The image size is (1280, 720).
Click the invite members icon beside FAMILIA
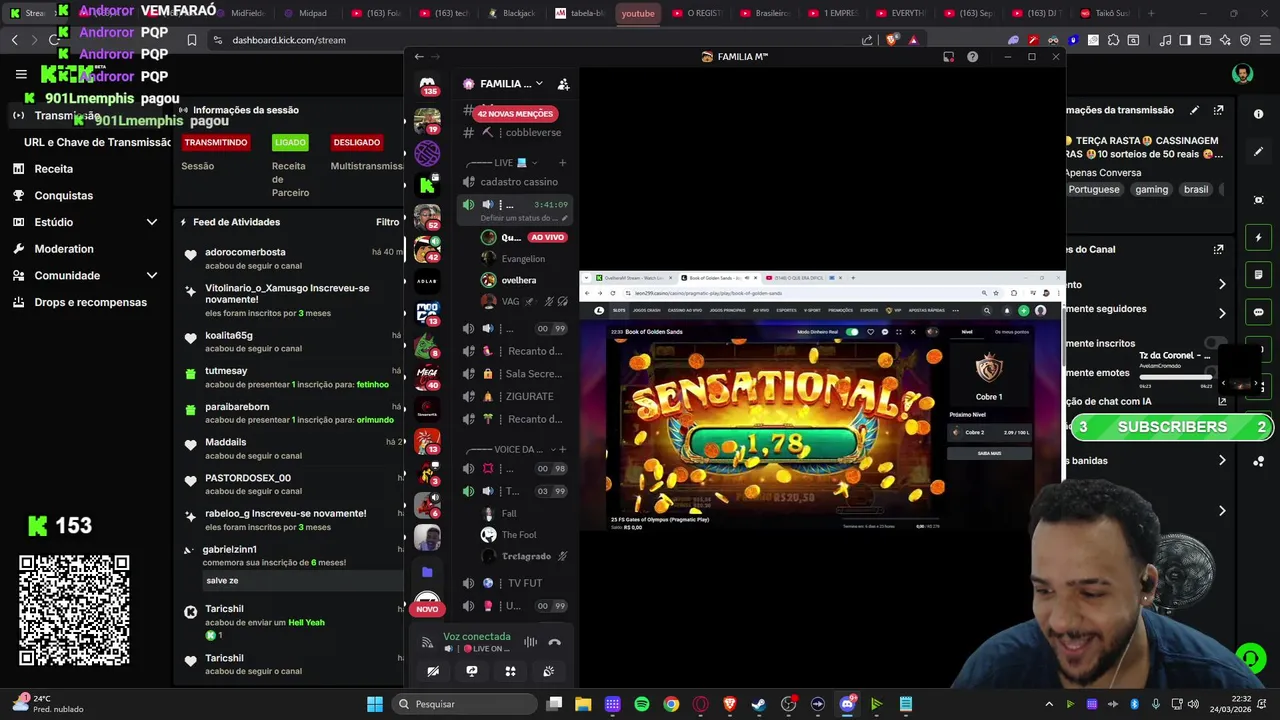click(563, 84)
